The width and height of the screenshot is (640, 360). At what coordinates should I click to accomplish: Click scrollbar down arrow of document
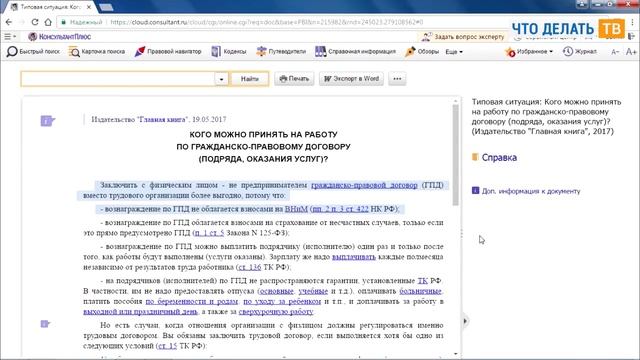456,354
